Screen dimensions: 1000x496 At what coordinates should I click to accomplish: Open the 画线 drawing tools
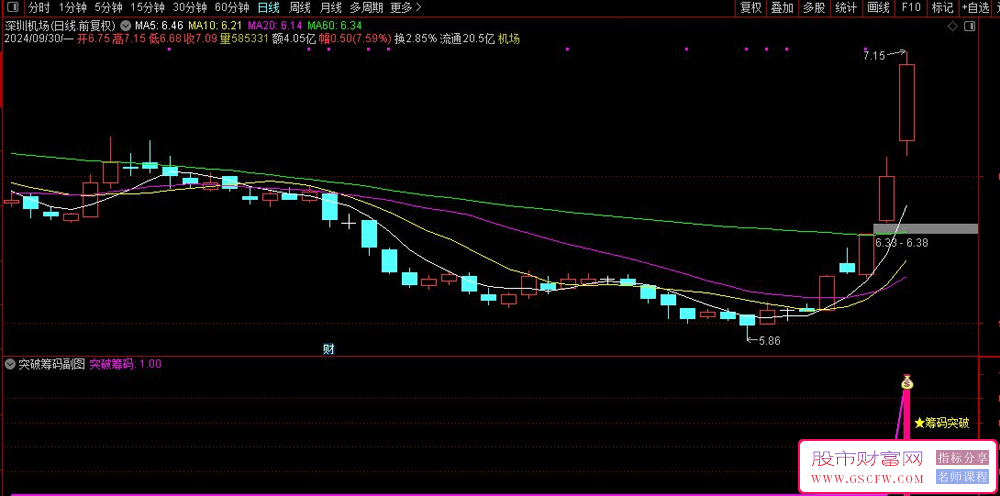[x=877, y=7]
